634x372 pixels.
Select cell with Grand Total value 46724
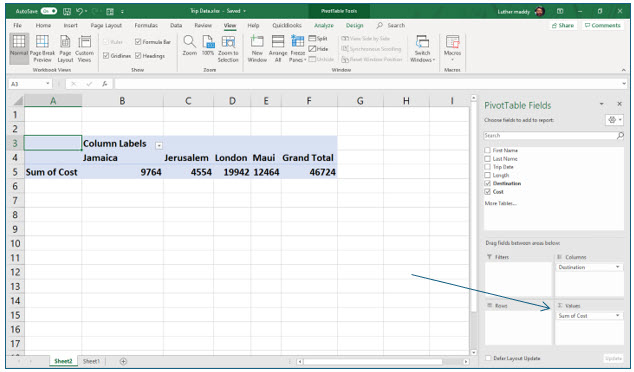(309, 172)
